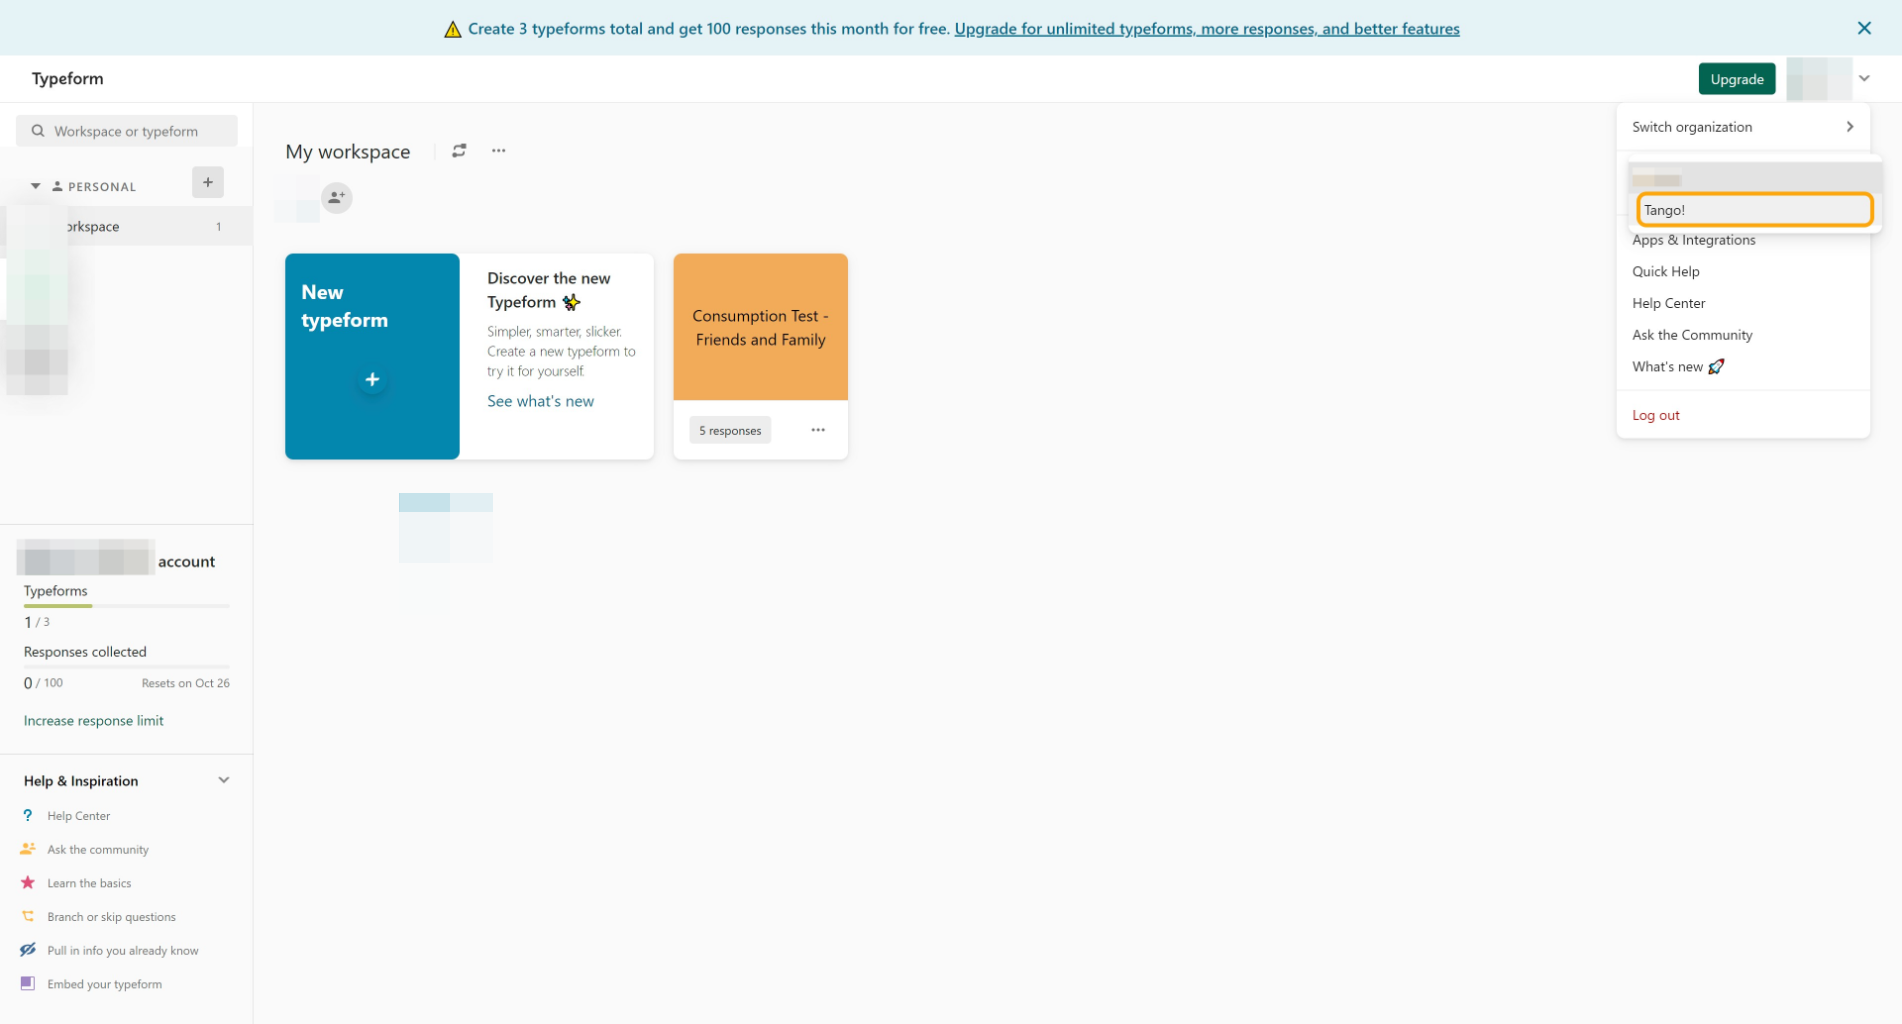This screenshot has width=1902, height=1024.
Task: Click the Learn the basics star icon
Action: (x=28, y=883)
